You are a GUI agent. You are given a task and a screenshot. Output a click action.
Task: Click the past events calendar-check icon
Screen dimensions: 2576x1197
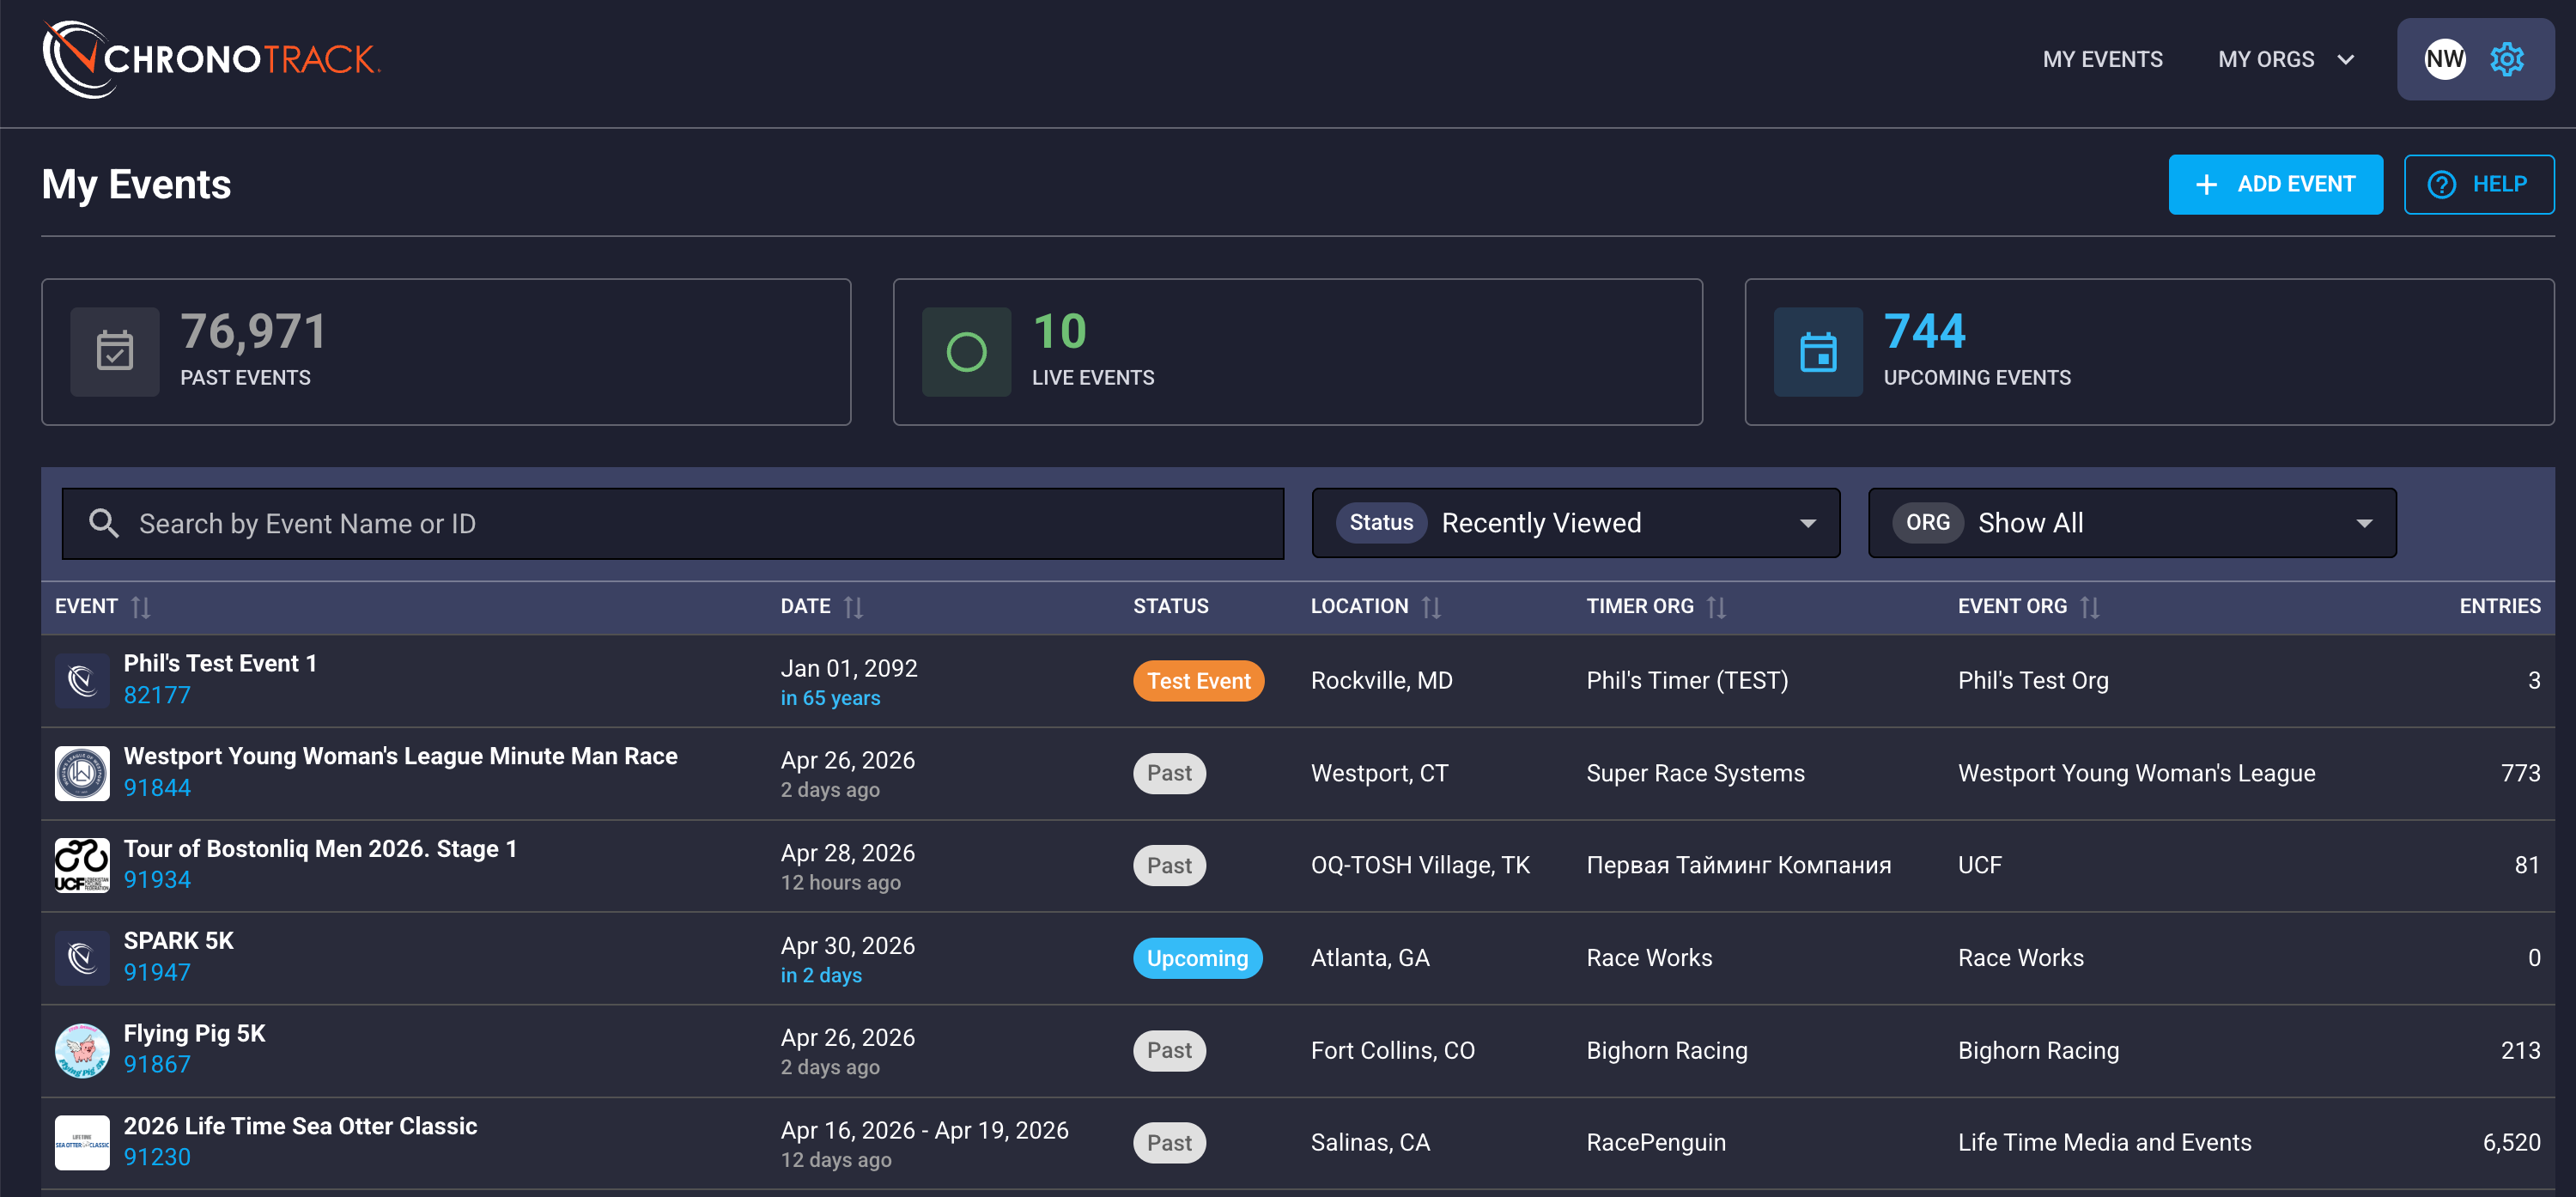(115, 352)
